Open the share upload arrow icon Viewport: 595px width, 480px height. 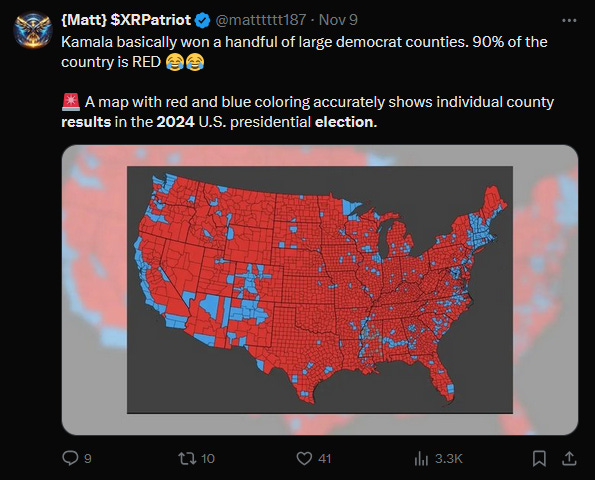(x=569, y=458)
